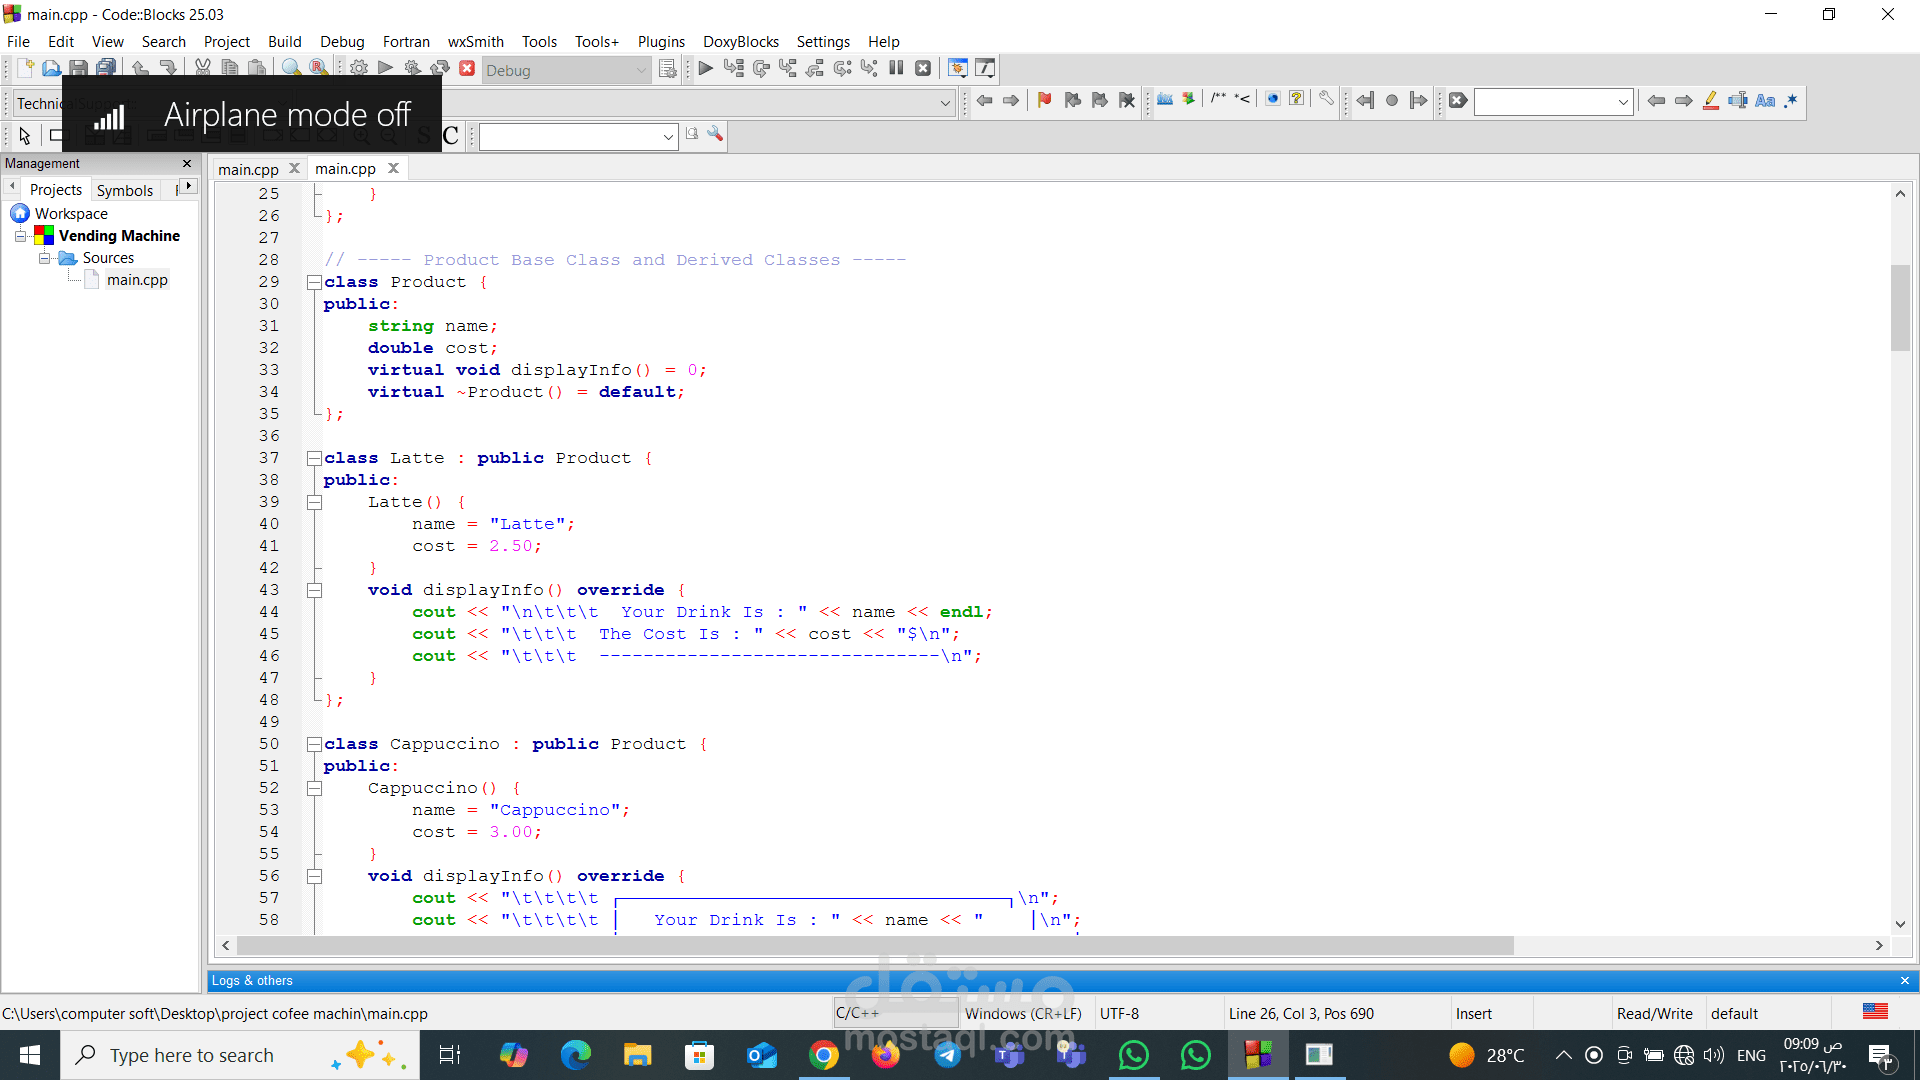Select the Workspace tree item
The width and height of the screenshot is (1920, 1080).
71,214
